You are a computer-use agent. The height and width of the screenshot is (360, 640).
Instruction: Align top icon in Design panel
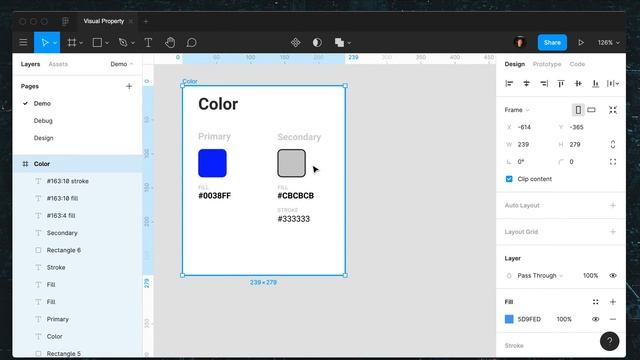point(561,84)
